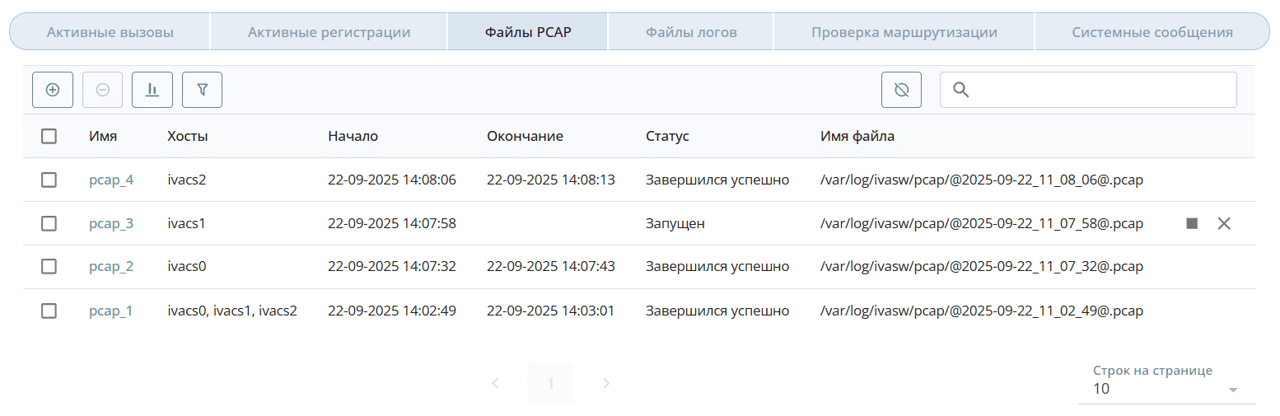The image size is (1280, 416).
Task: Click the crossed-circle icon beside the search field
Action: point(901,90)
